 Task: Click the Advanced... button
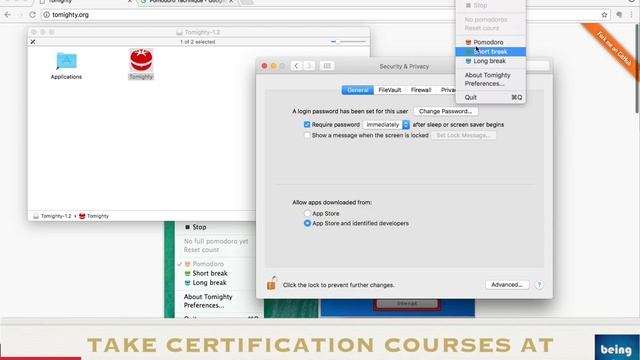coord(507,284)
